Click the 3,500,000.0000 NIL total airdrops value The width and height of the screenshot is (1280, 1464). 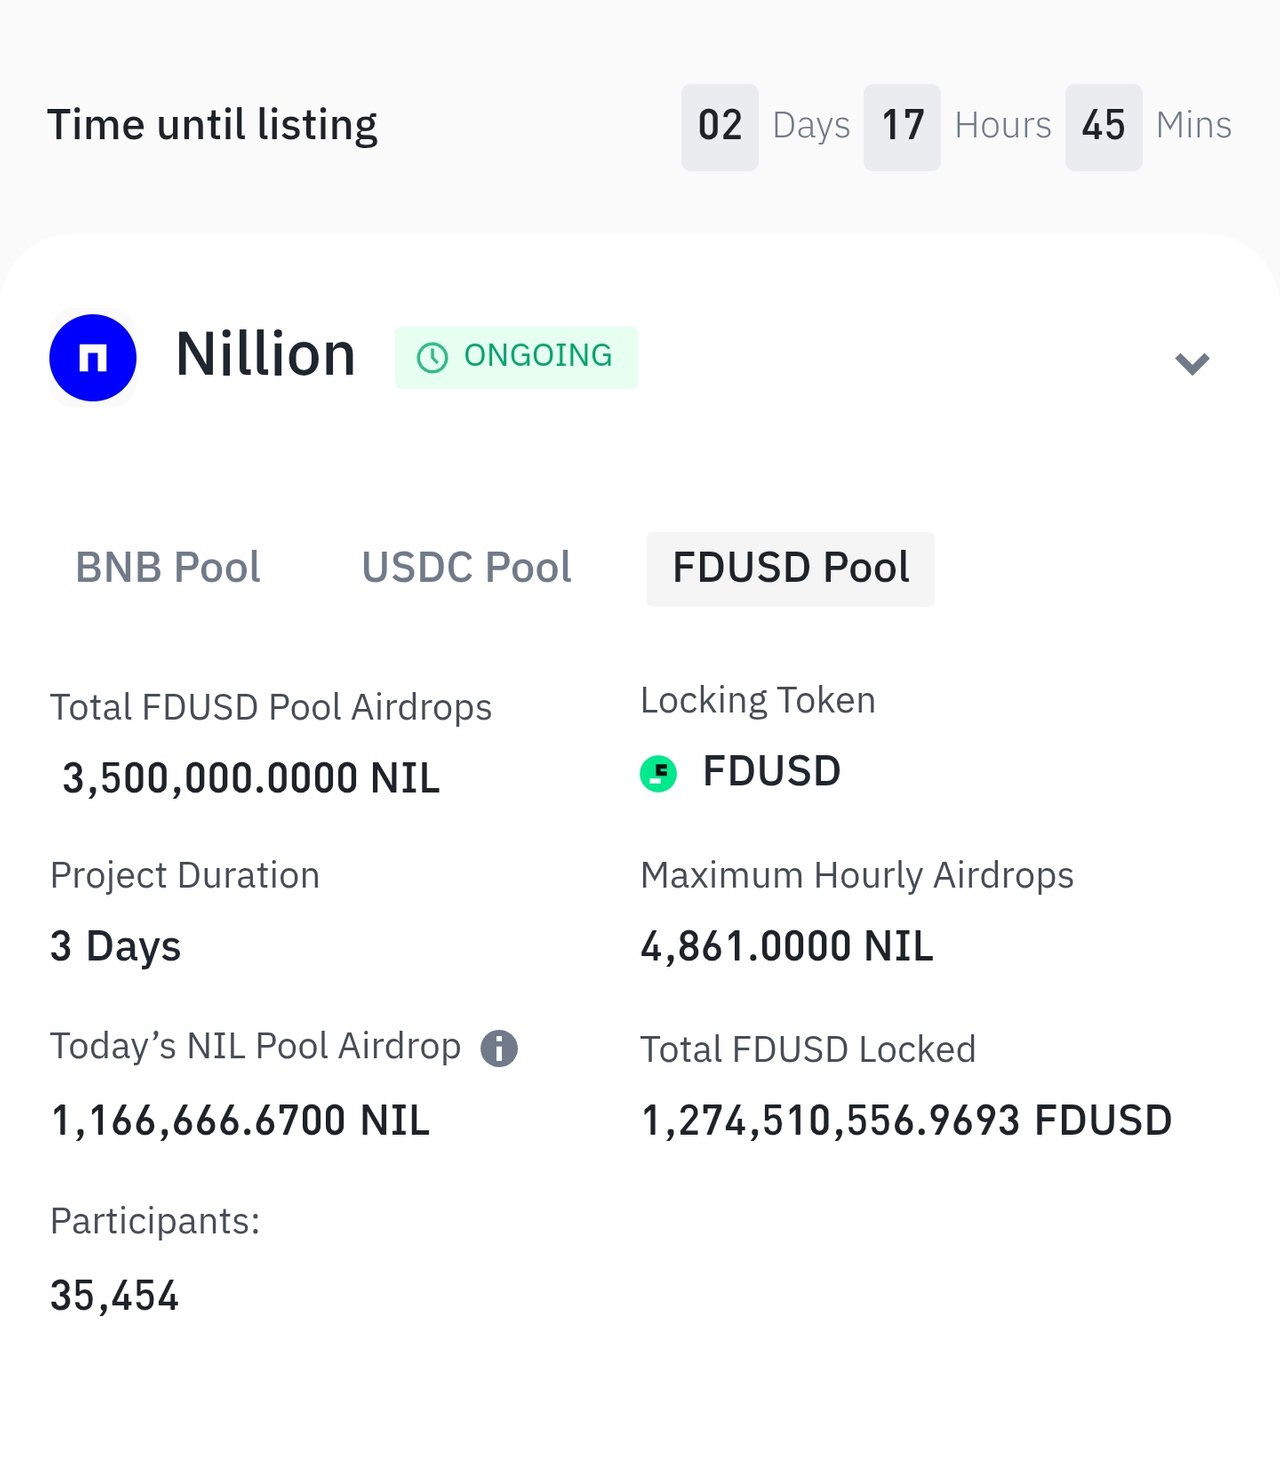tap(251, 778)
